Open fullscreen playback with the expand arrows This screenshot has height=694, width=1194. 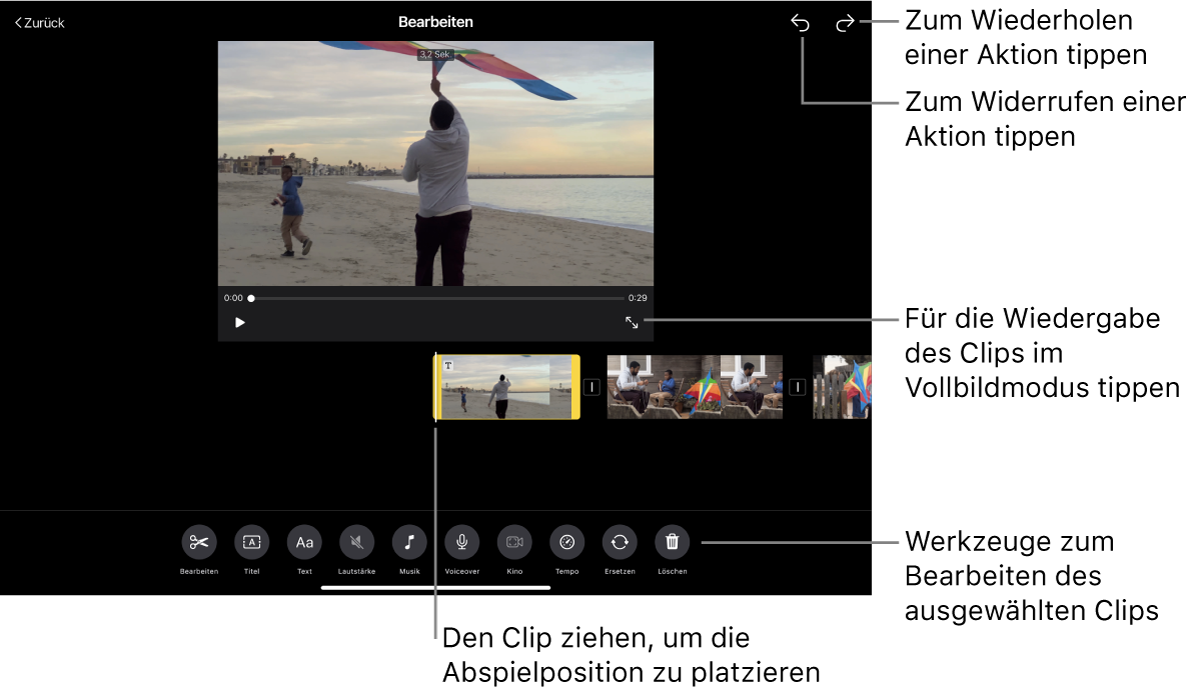632,322
